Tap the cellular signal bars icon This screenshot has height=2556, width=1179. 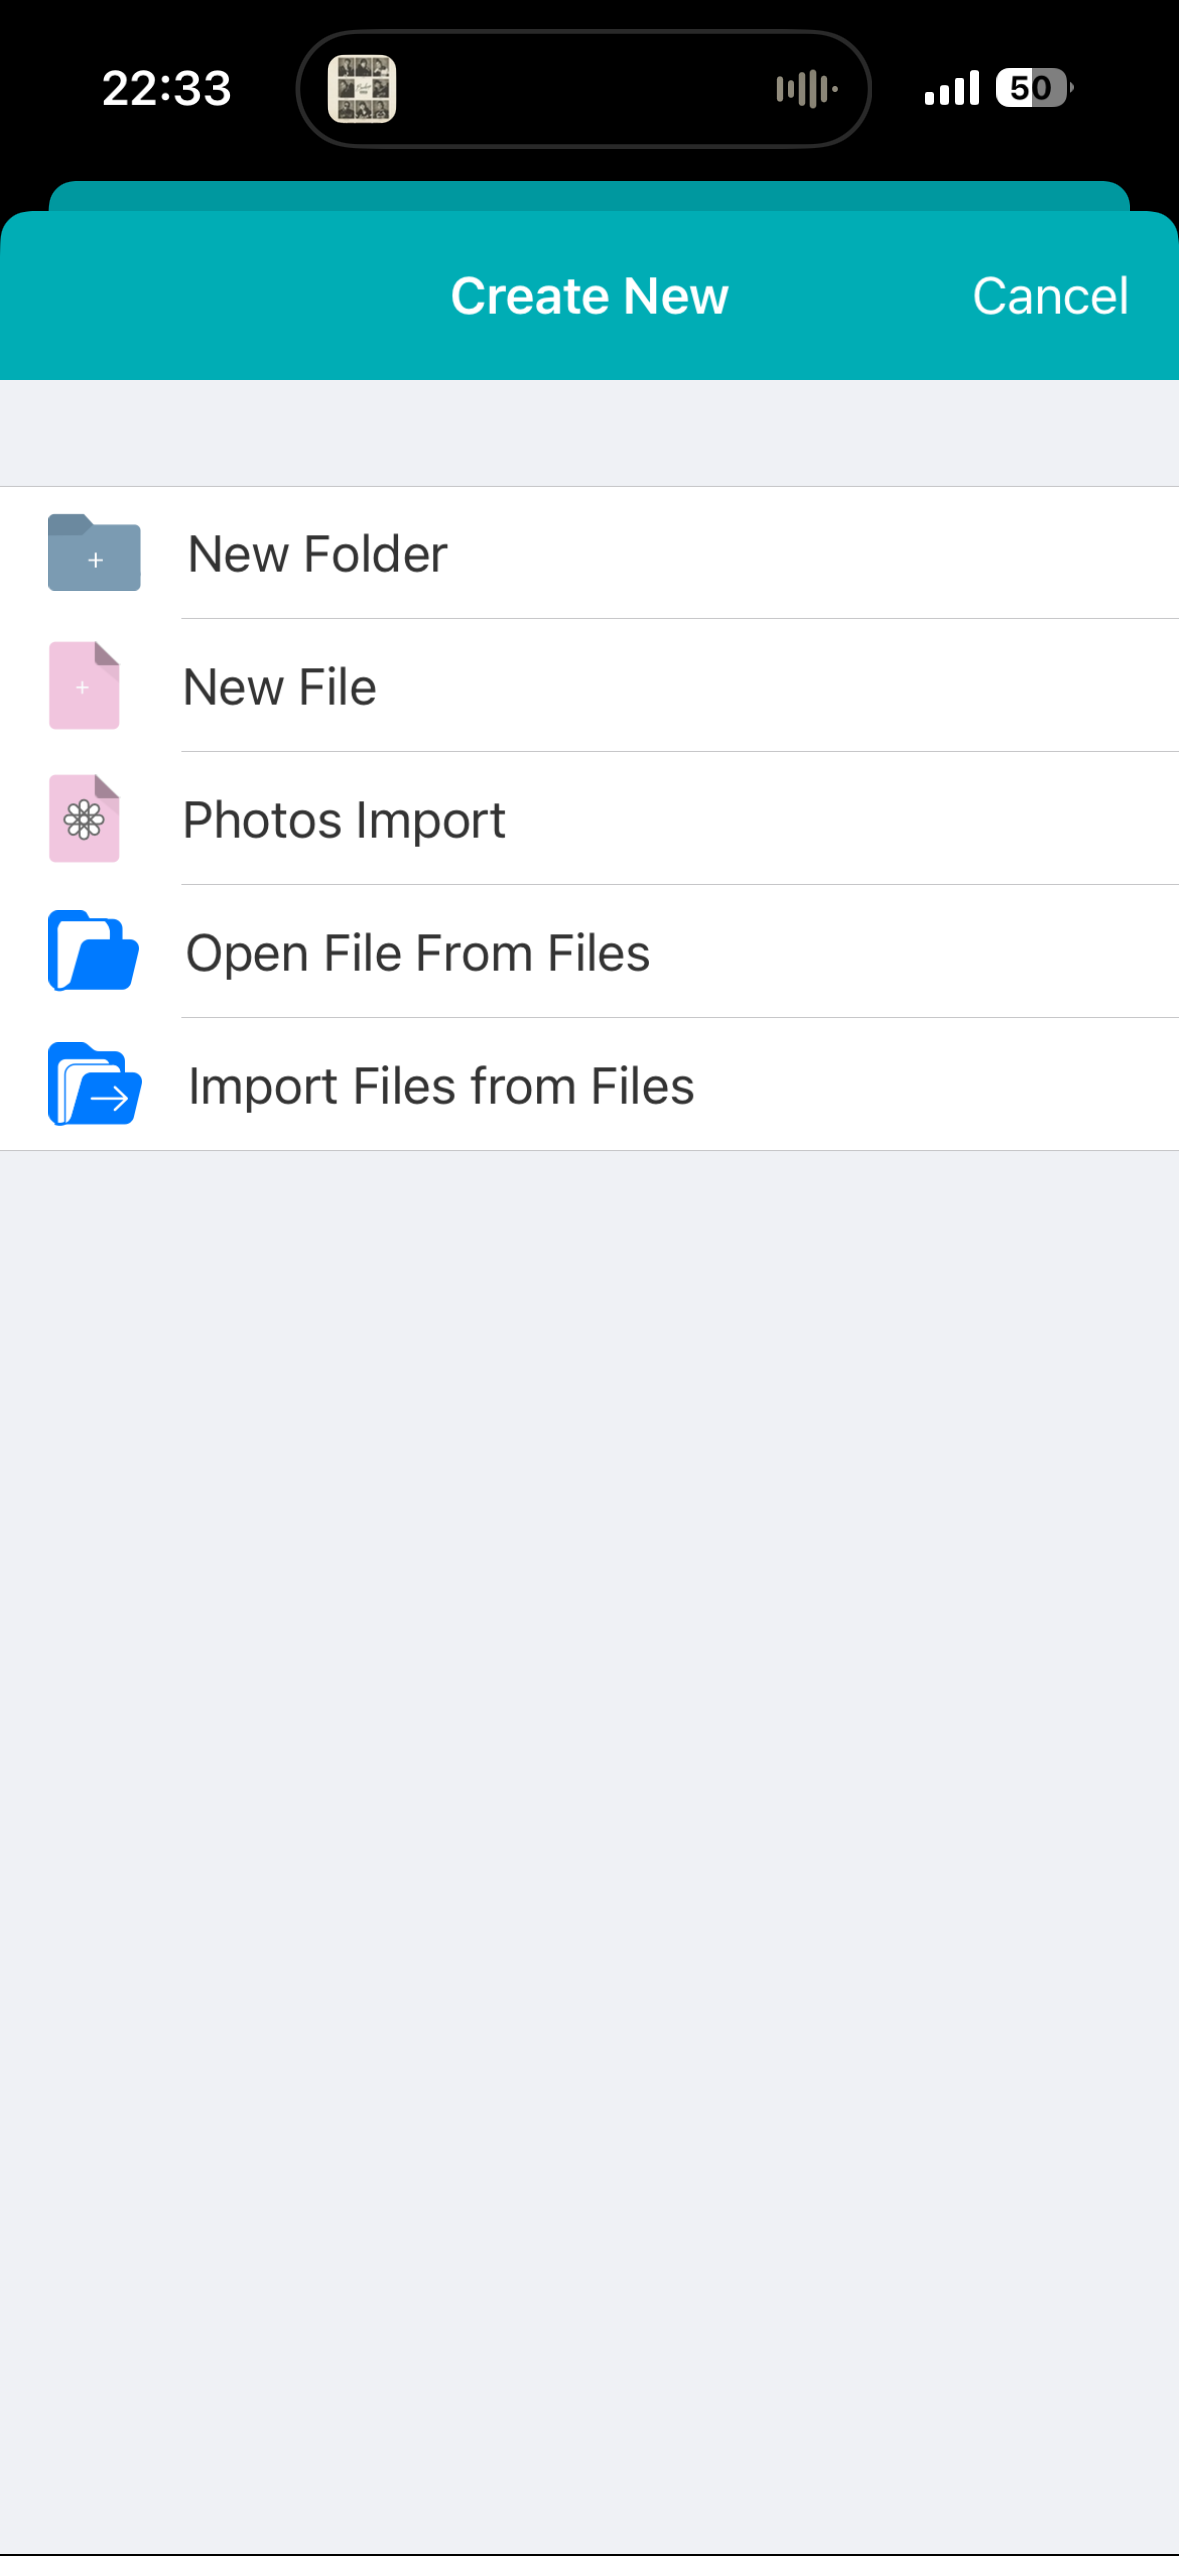[x=951, y=89]
